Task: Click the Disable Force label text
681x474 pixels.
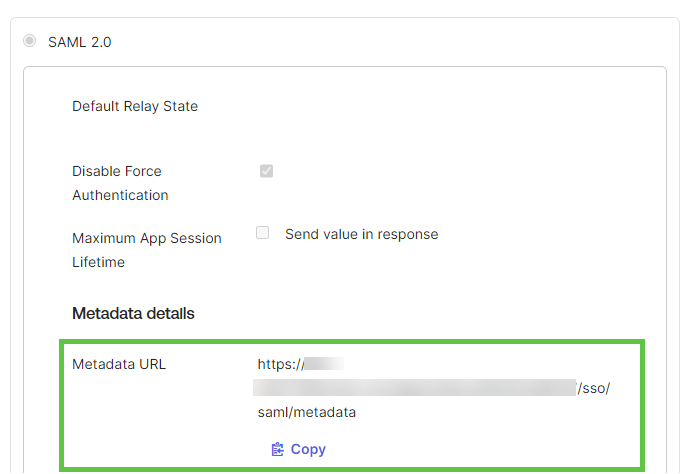Action: [x=116, y=171]
